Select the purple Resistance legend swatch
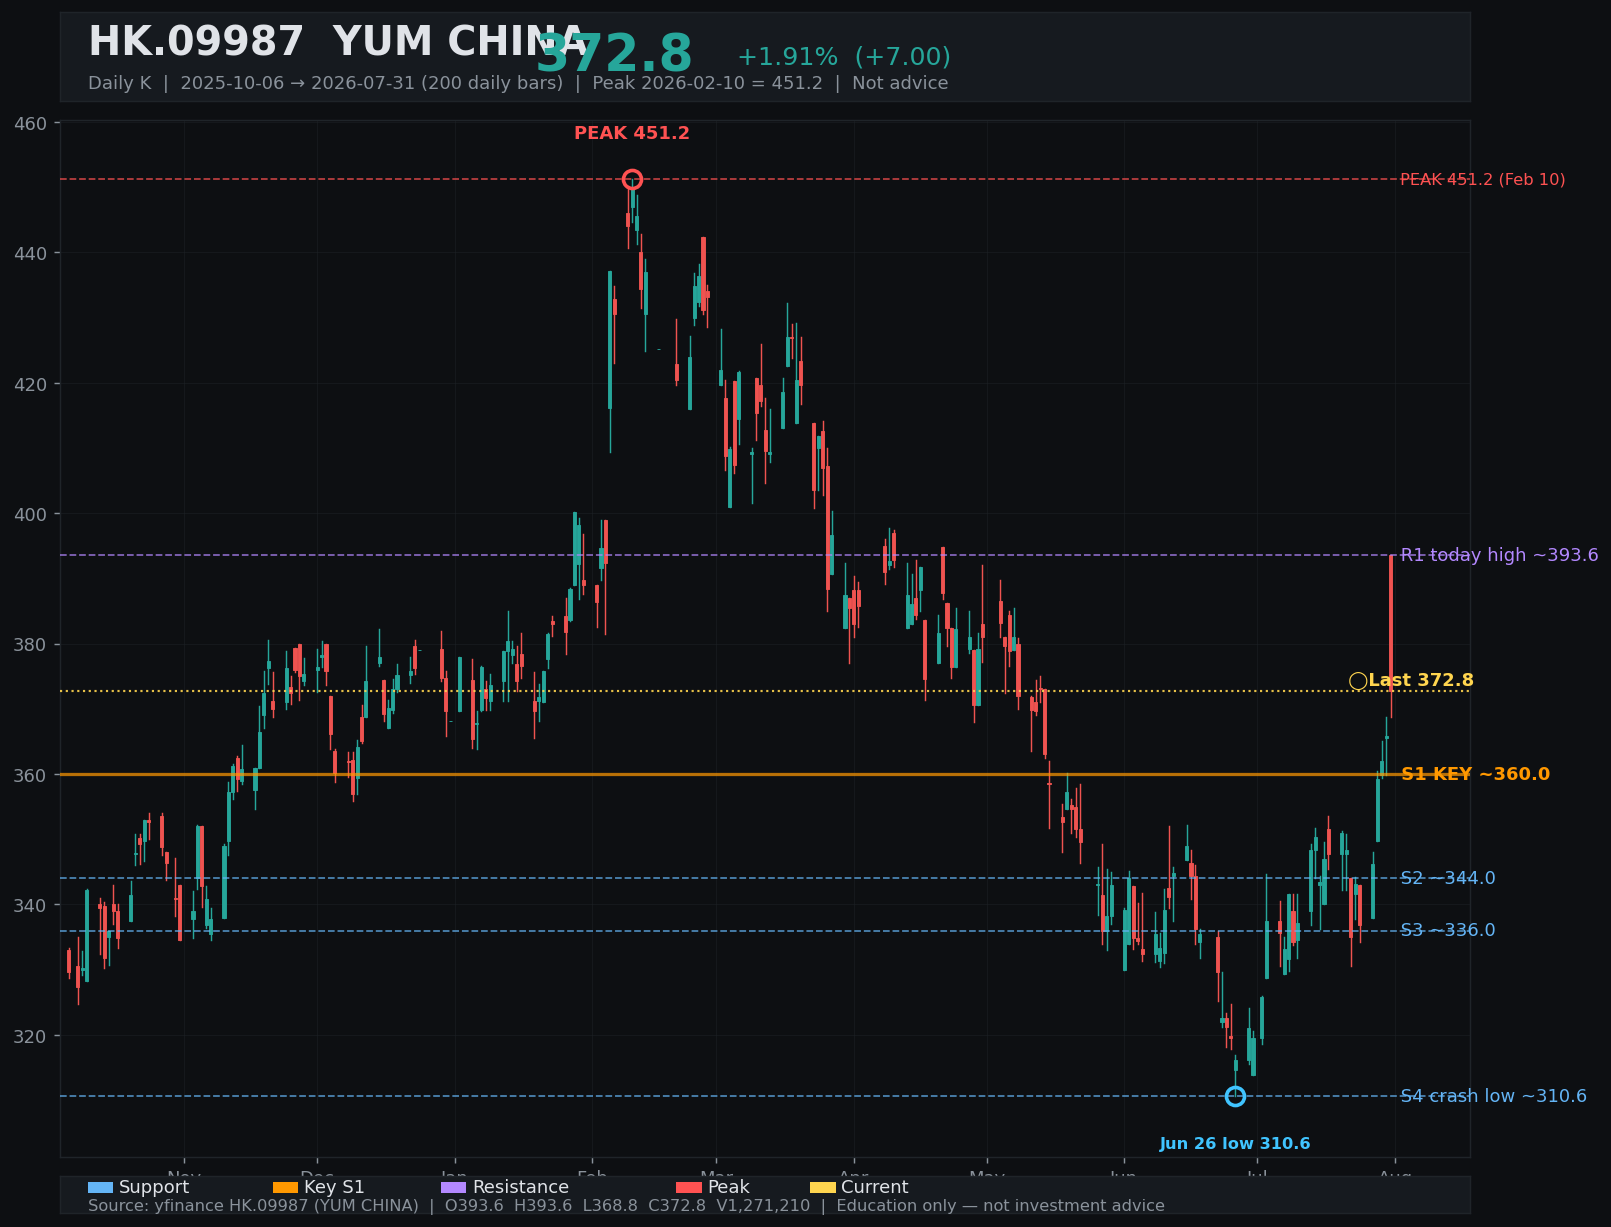 453,1187
